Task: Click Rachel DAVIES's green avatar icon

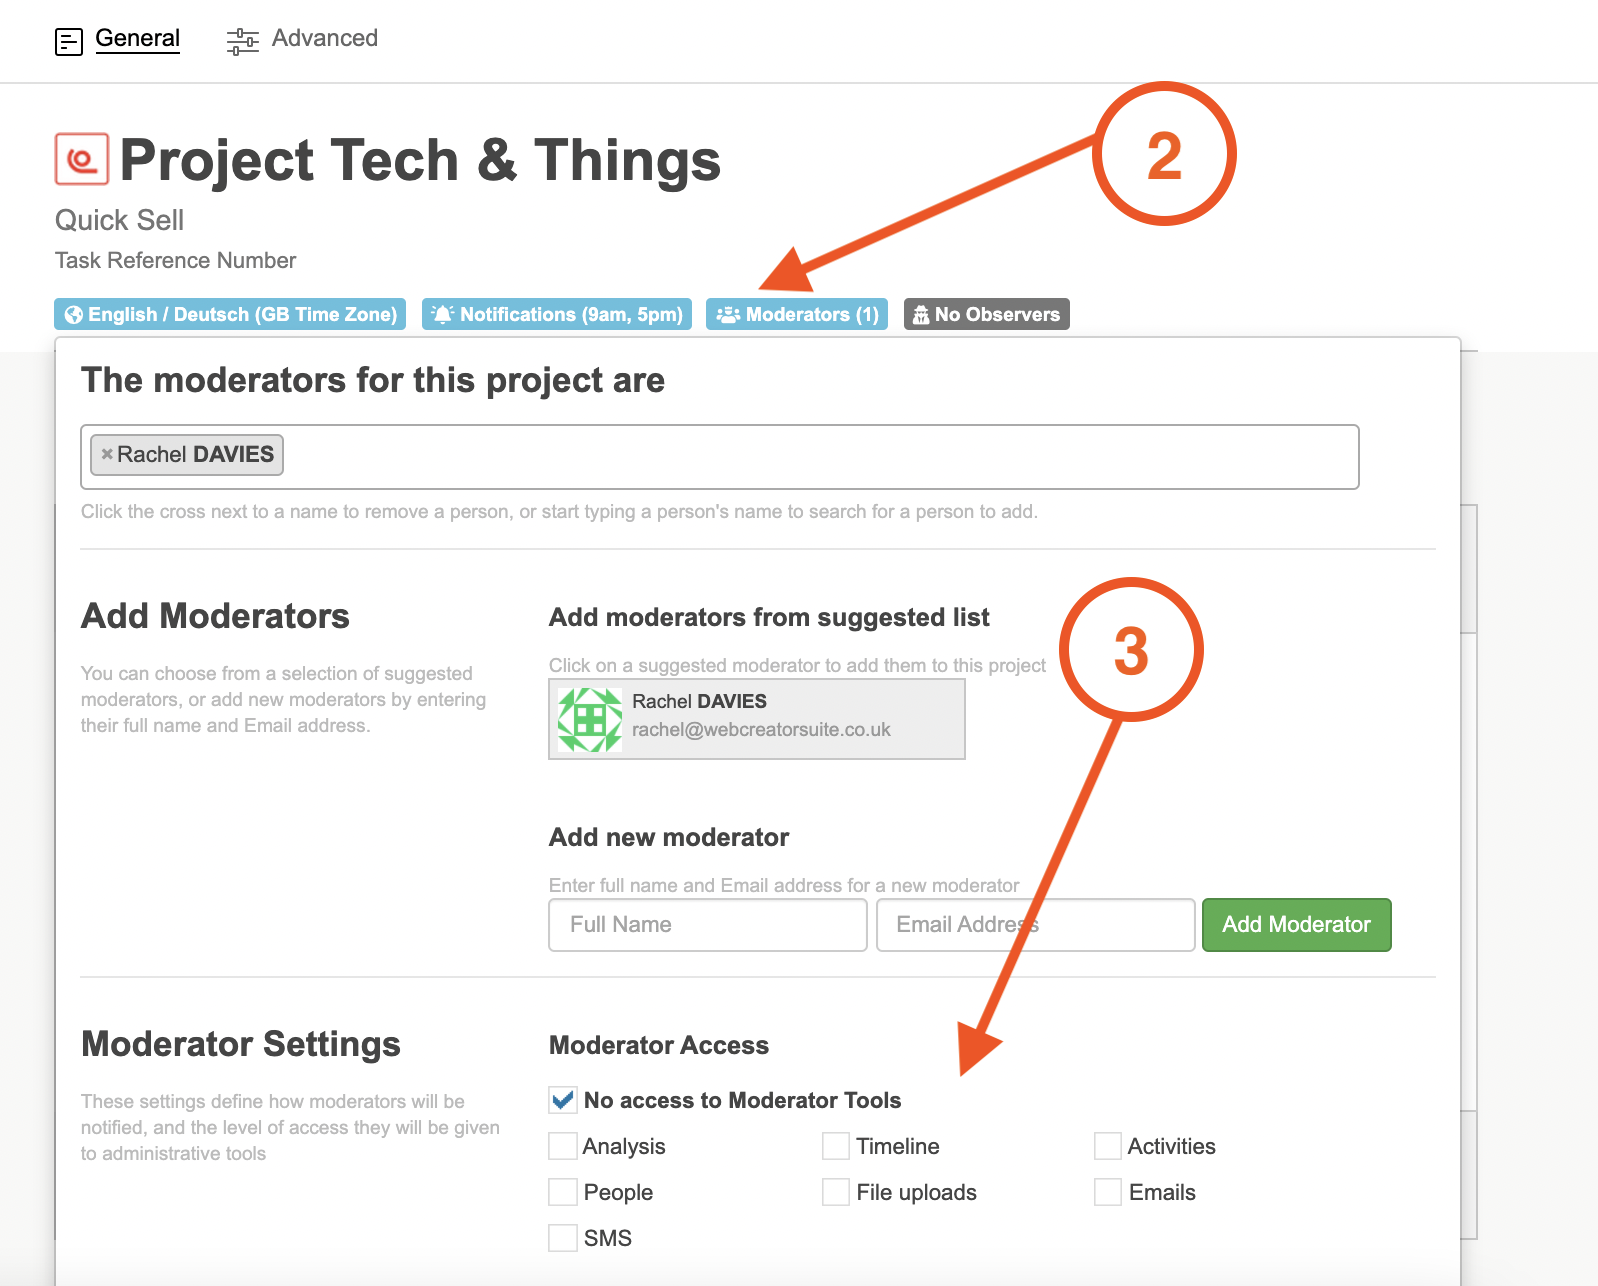Action: [590, 719]
